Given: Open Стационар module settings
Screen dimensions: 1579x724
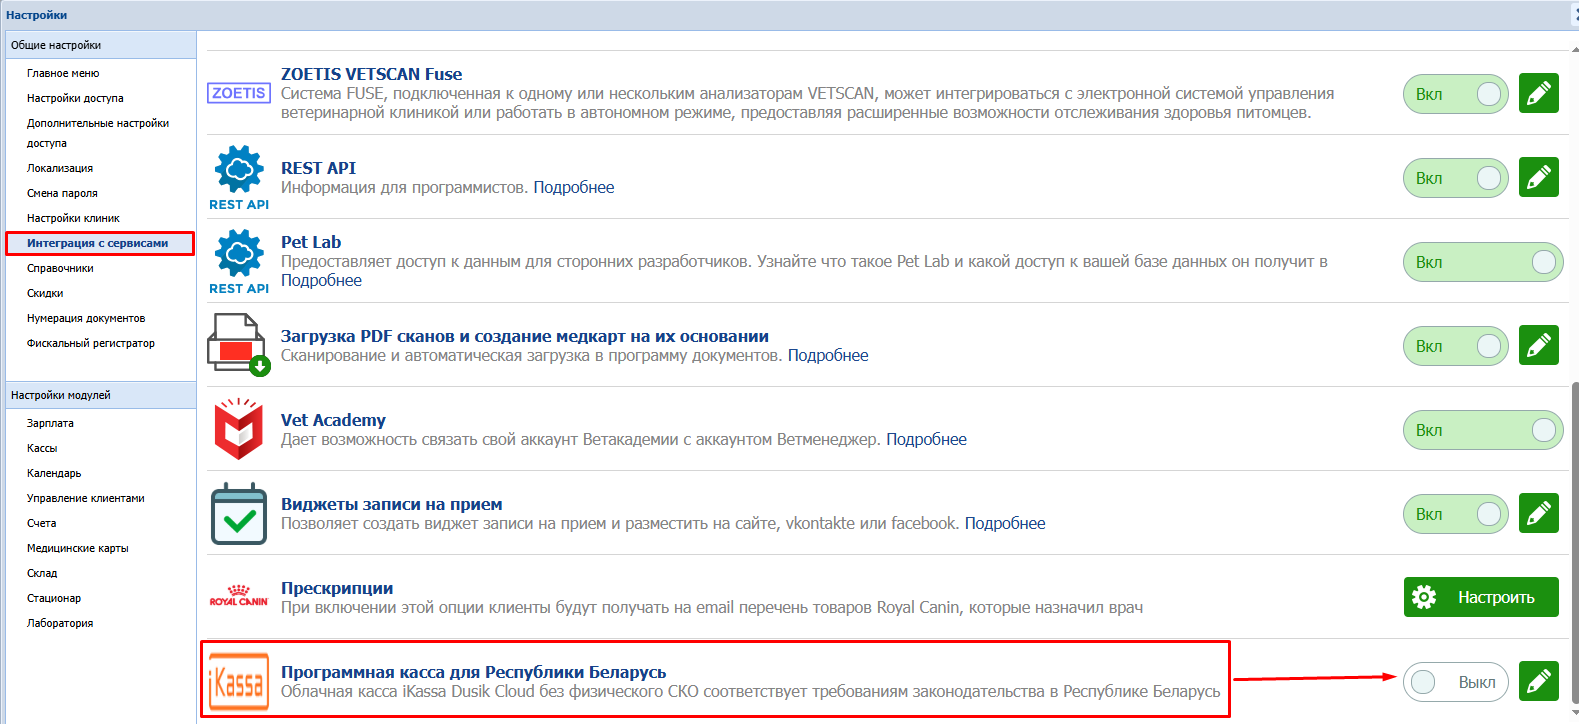Looking at the screenshot, I should (54, 598).
